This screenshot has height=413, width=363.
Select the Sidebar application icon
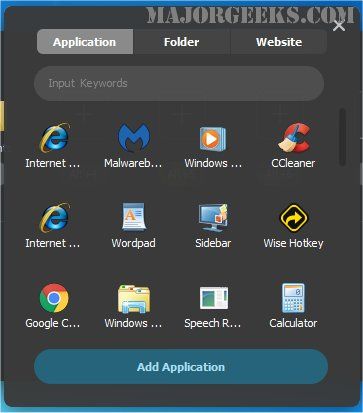pos(213,218)
